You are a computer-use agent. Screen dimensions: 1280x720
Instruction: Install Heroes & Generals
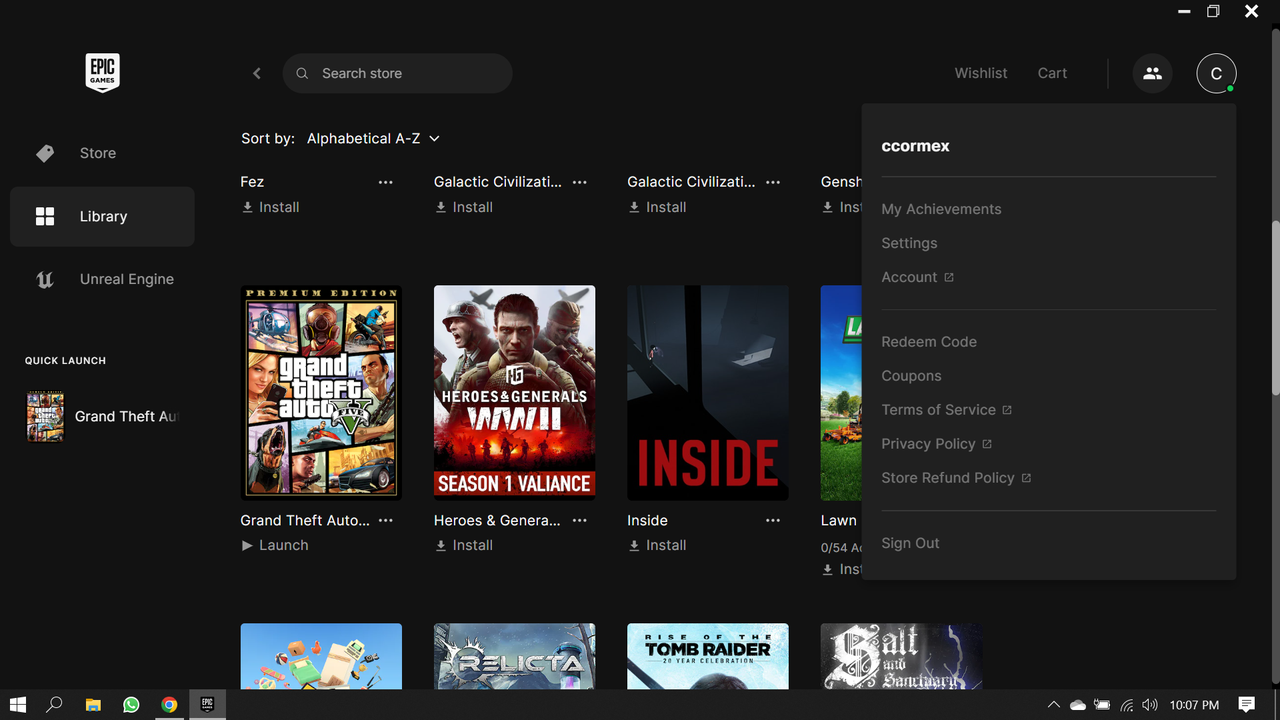[x=464, y=545]
